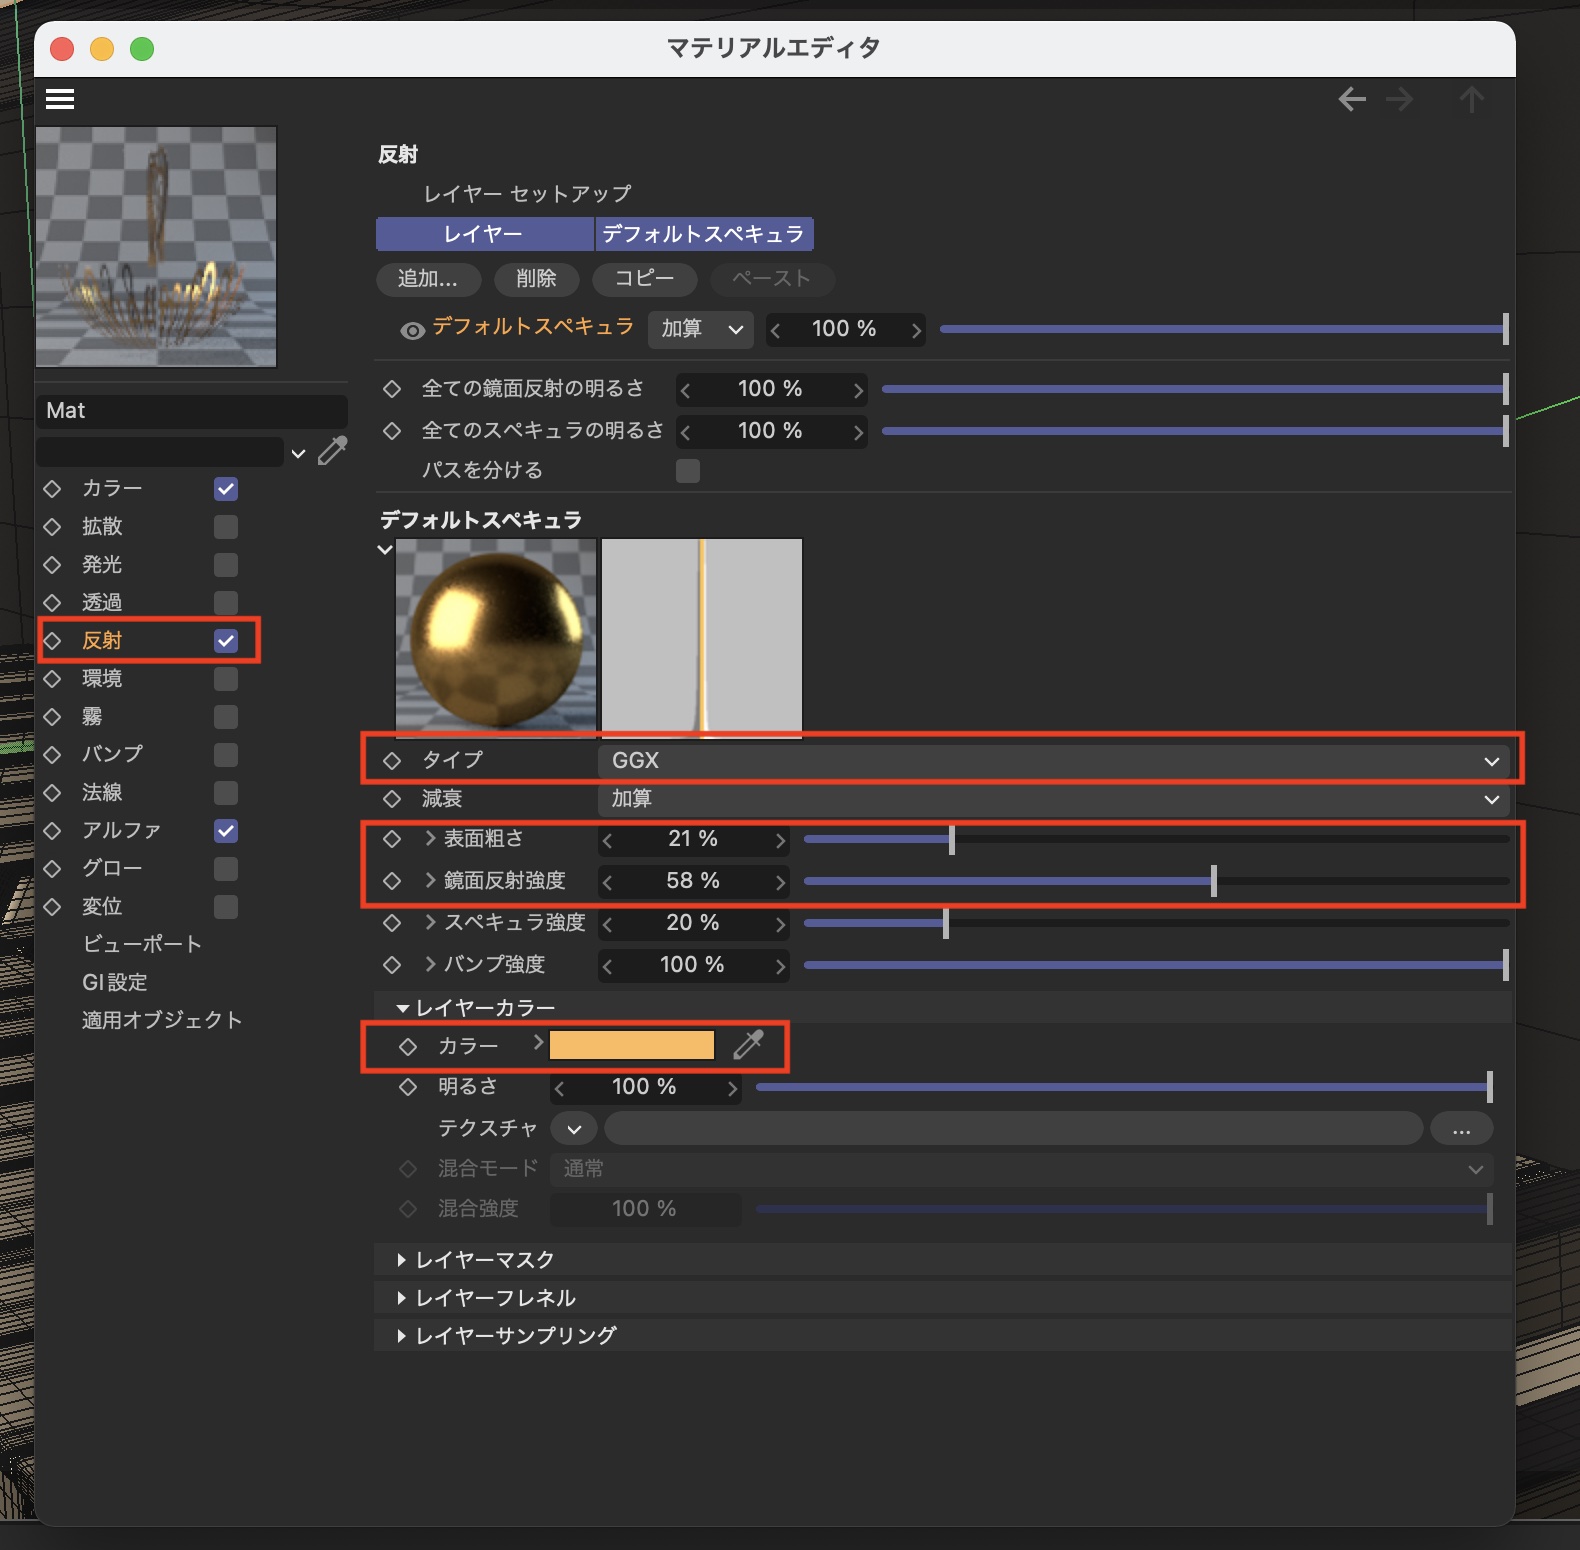Click the orange layer color swatch
1580x1550 pixels.
point(632,1045)
